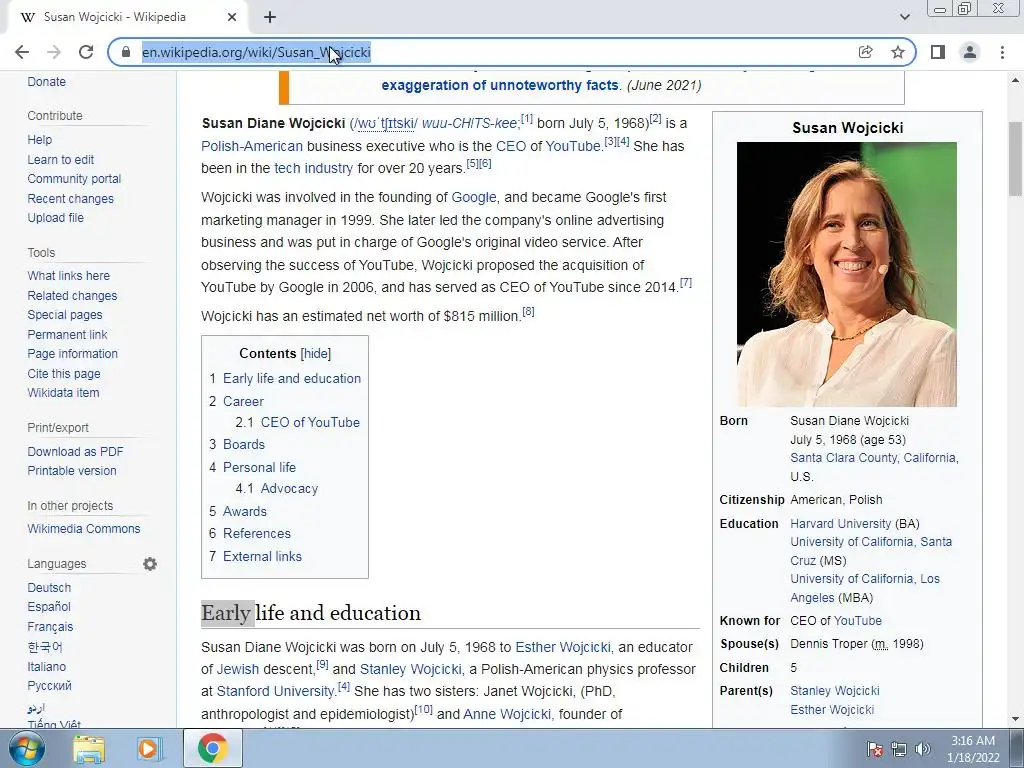Open the volume speaker tray icon
Image resolution: width=1024 pixels, height=768 pixels.
pyautogui.click(x=923, y=749)
